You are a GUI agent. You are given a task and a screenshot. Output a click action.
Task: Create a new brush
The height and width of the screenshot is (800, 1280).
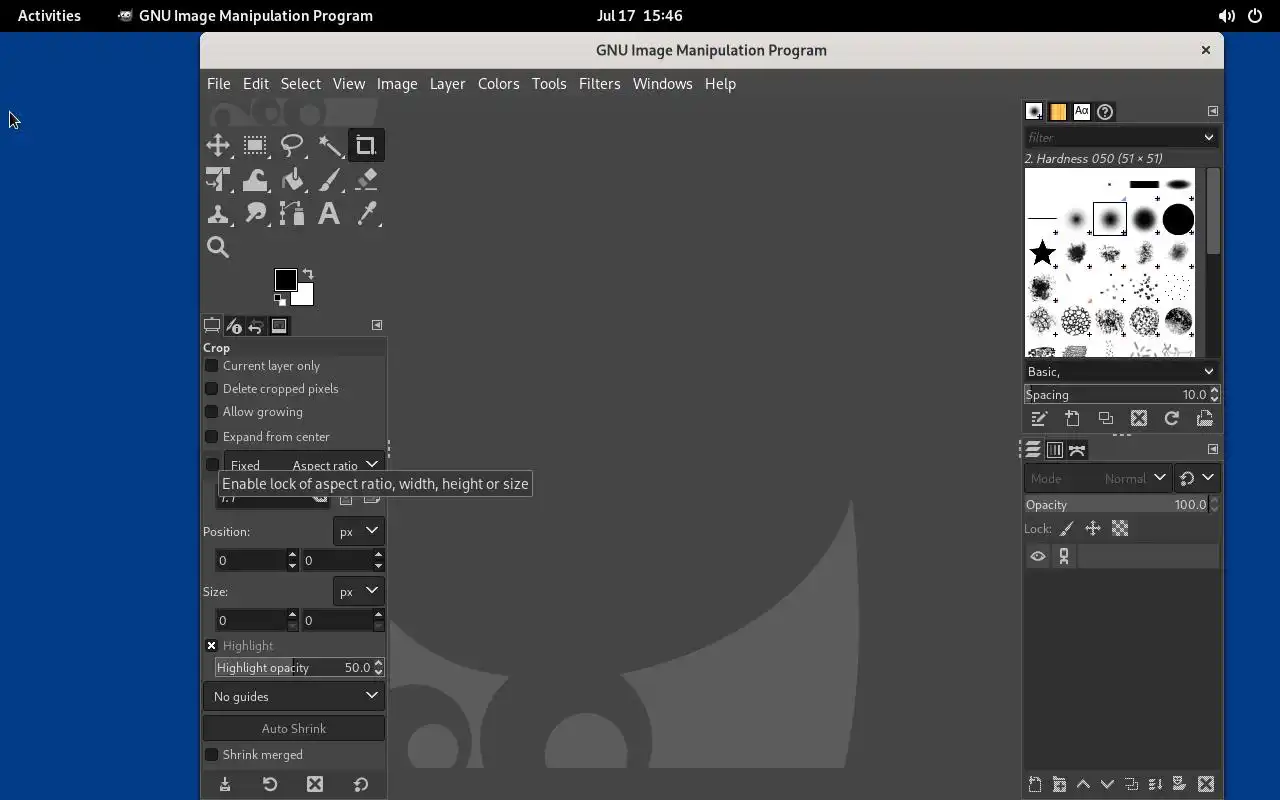[1072, 418]
